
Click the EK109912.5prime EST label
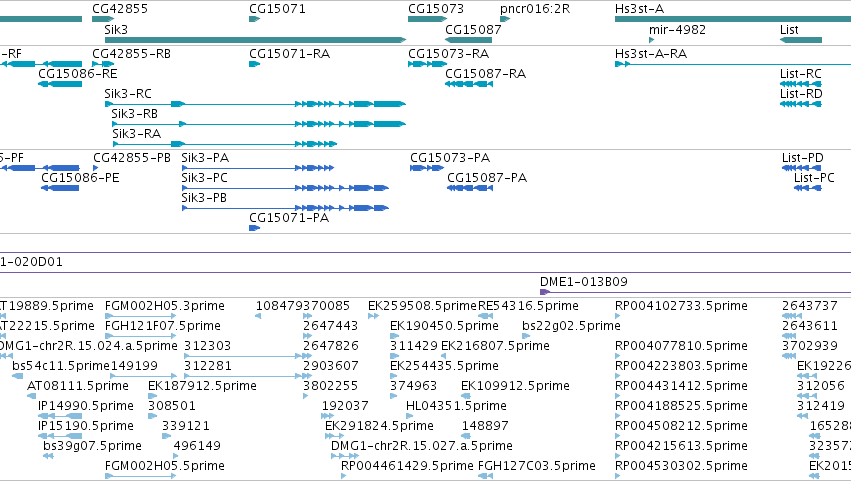pyautogui.click(x=515, y=387)
